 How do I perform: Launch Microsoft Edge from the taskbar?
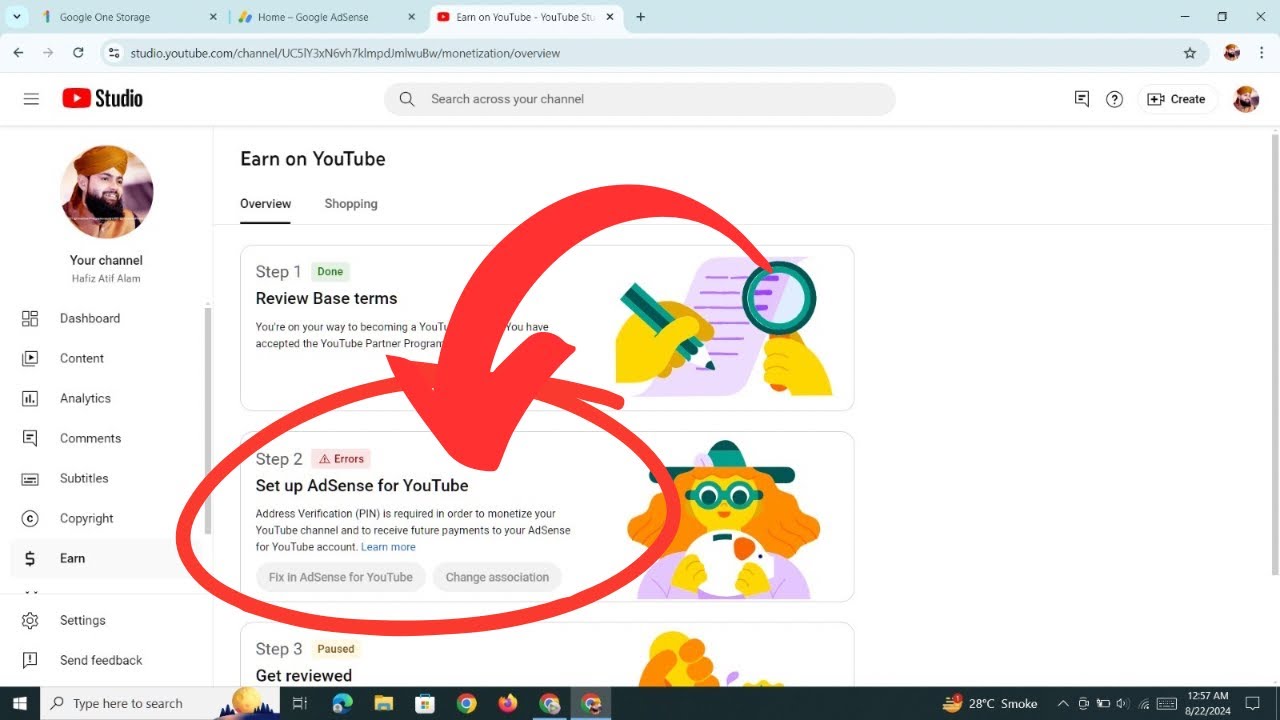(342, 703)
